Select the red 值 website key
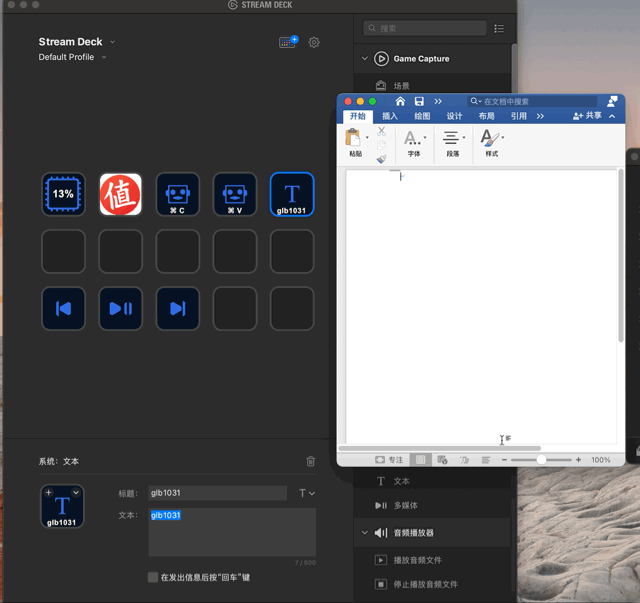The height and width of the screenshot is (603, 640). [120, 194]
